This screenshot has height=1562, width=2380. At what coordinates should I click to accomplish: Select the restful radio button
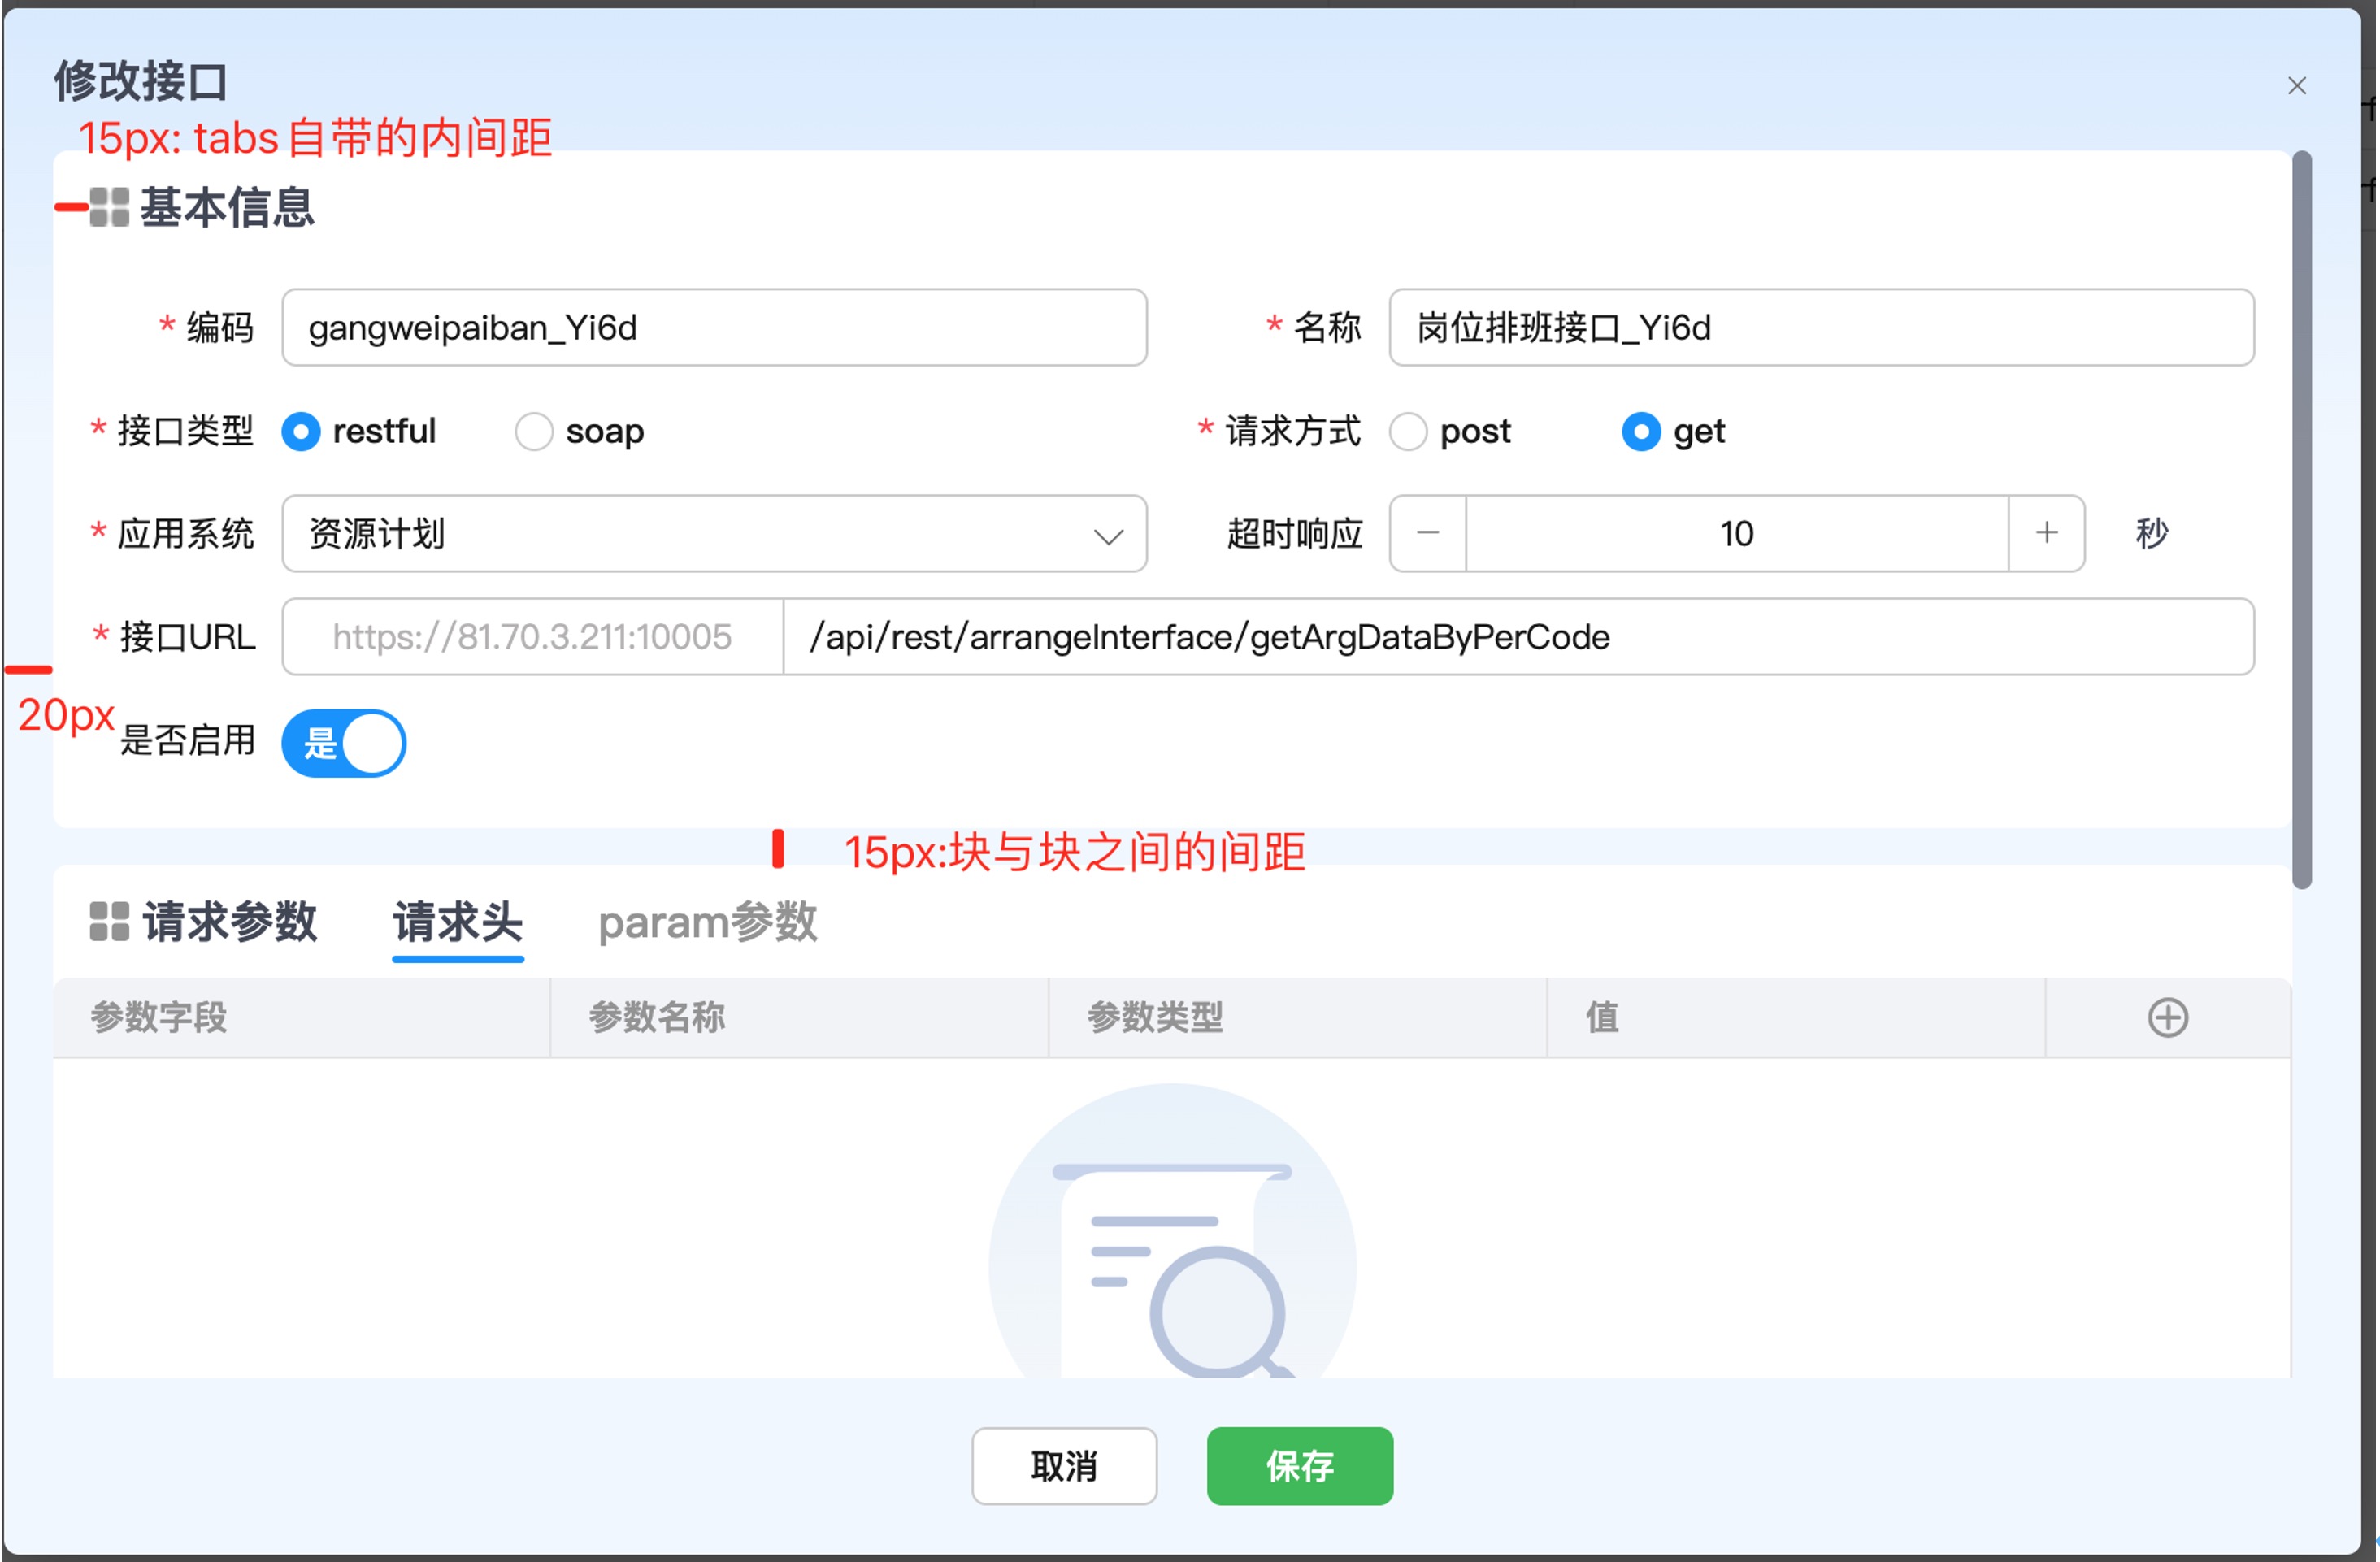pyautogui.click(x=301, y=432)
